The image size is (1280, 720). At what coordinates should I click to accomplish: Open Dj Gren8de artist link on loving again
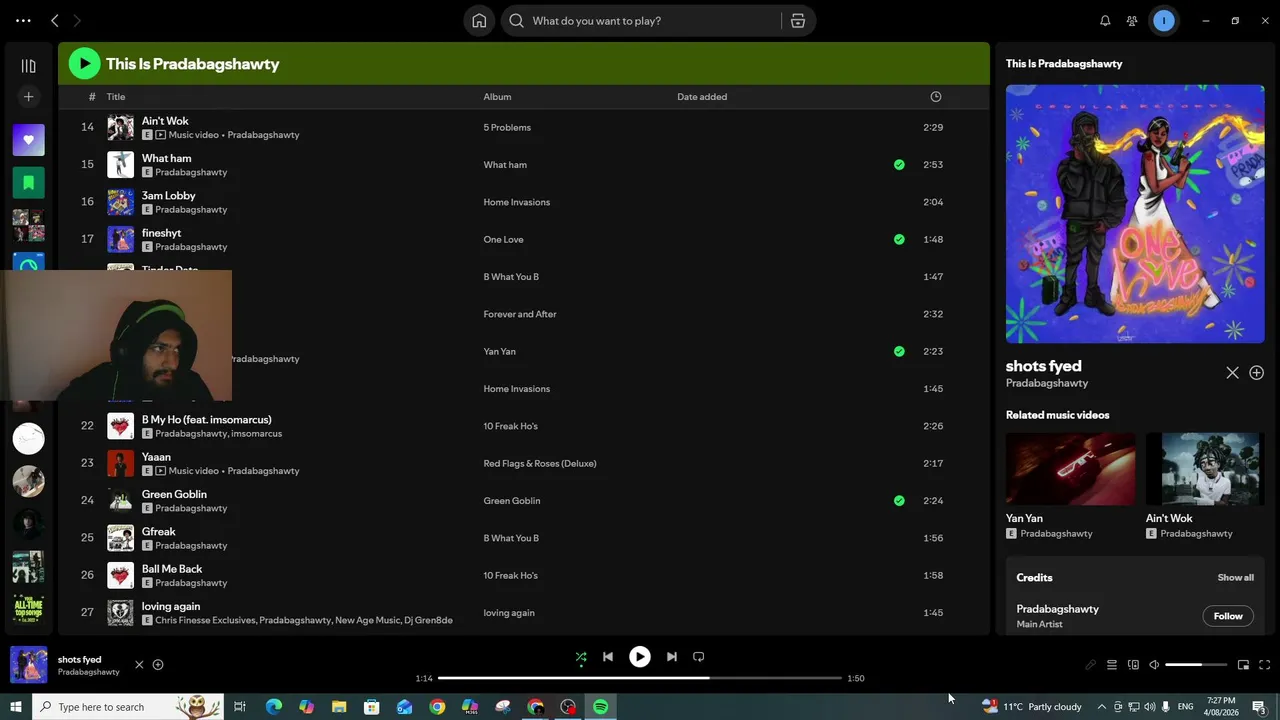(428, 621)
